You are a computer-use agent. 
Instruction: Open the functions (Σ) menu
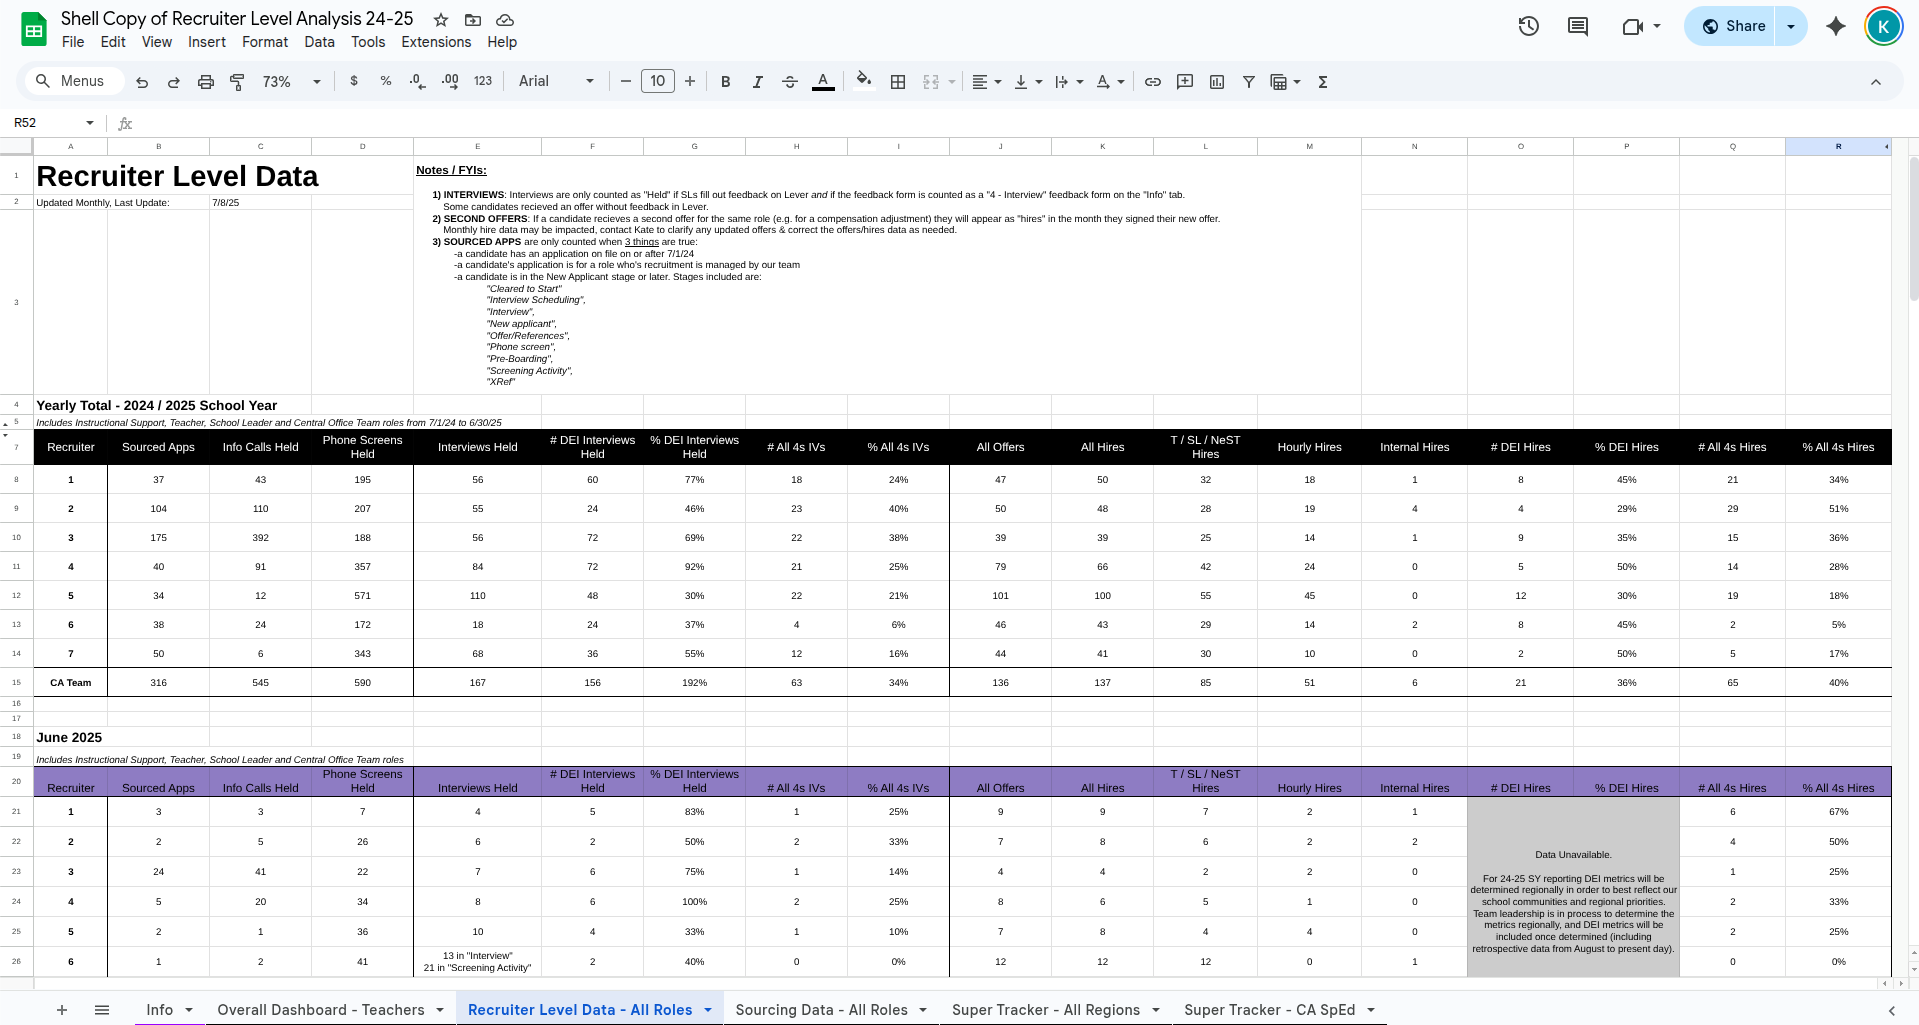(x=1321, y=81)
